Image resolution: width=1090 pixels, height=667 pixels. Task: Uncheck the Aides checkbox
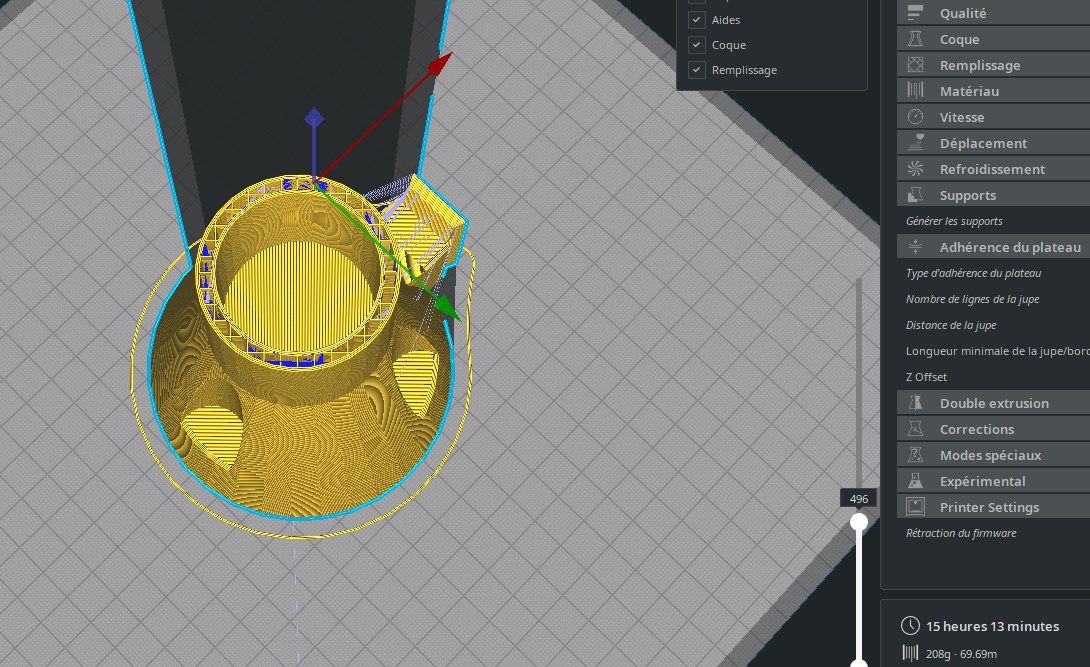click(x=696, y=20)
